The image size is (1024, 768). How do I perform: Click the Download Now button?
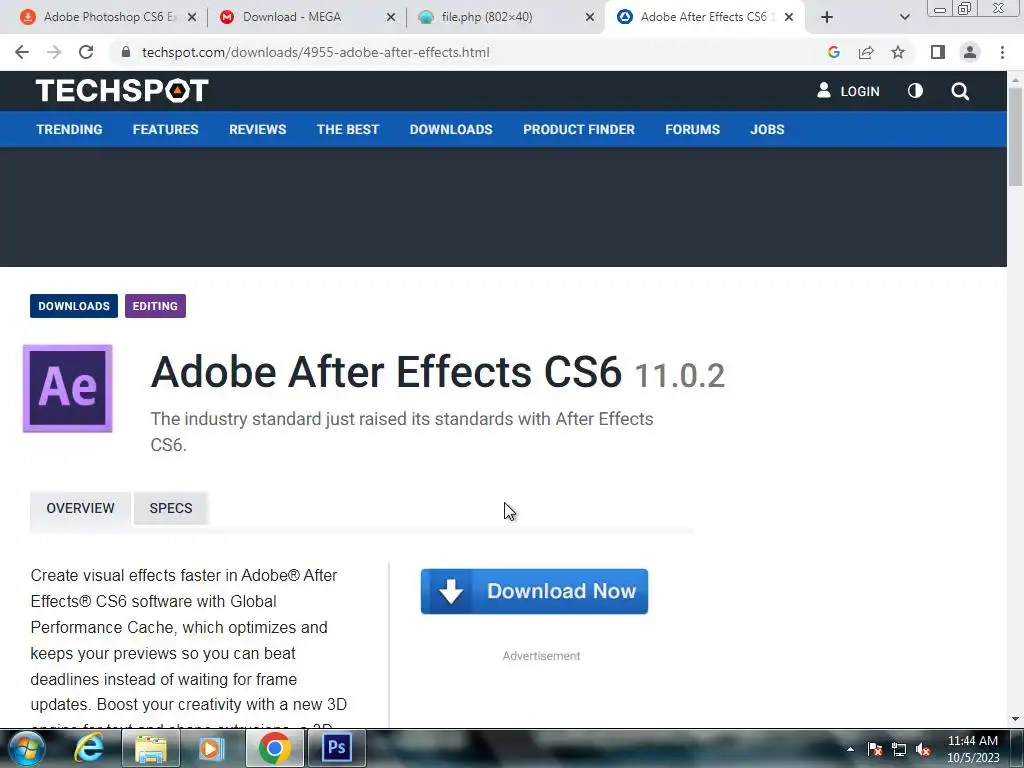pos(534,591)
